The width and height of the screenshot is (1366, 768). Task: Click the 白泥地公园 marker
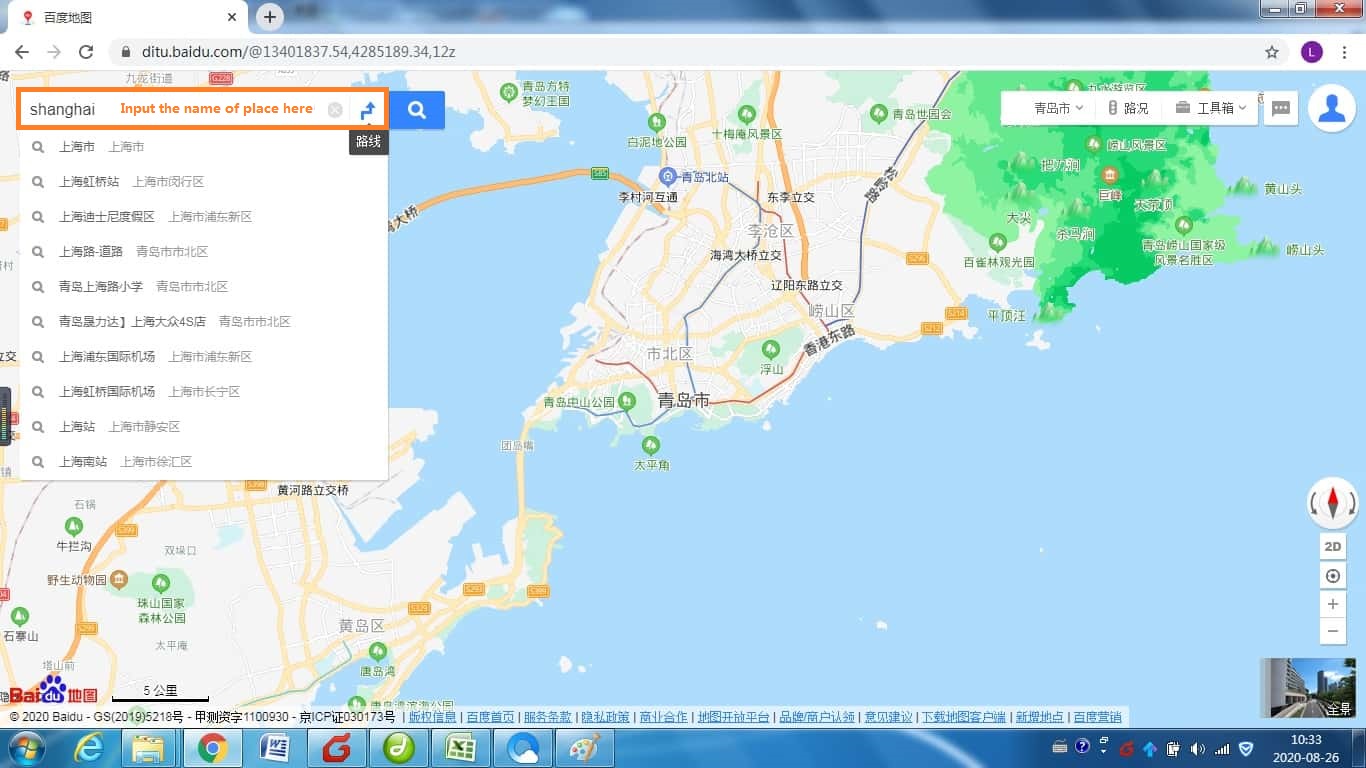coord(656,122)
